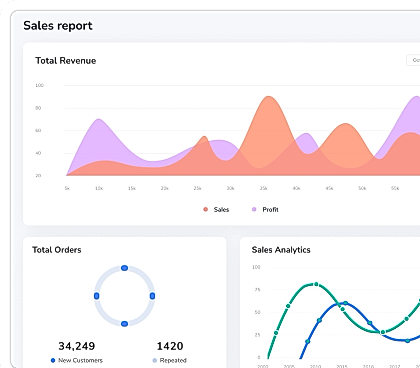Click the 'Repeated' label
The width and height of the screenshot is (420, 368).
coord(173,360)
